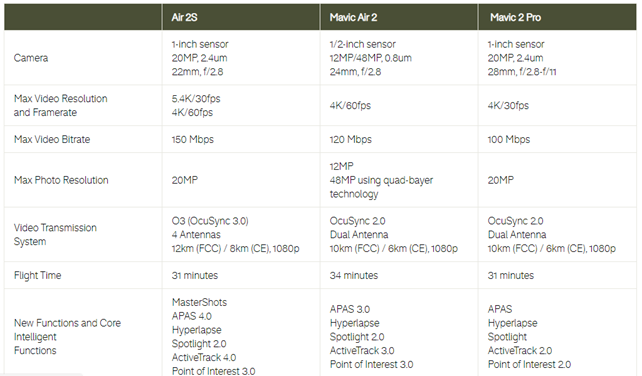This screenshot has width=642, height=376.
Task: Select the O3 (OcuSync 3.0) text
Action: (210, 221)
